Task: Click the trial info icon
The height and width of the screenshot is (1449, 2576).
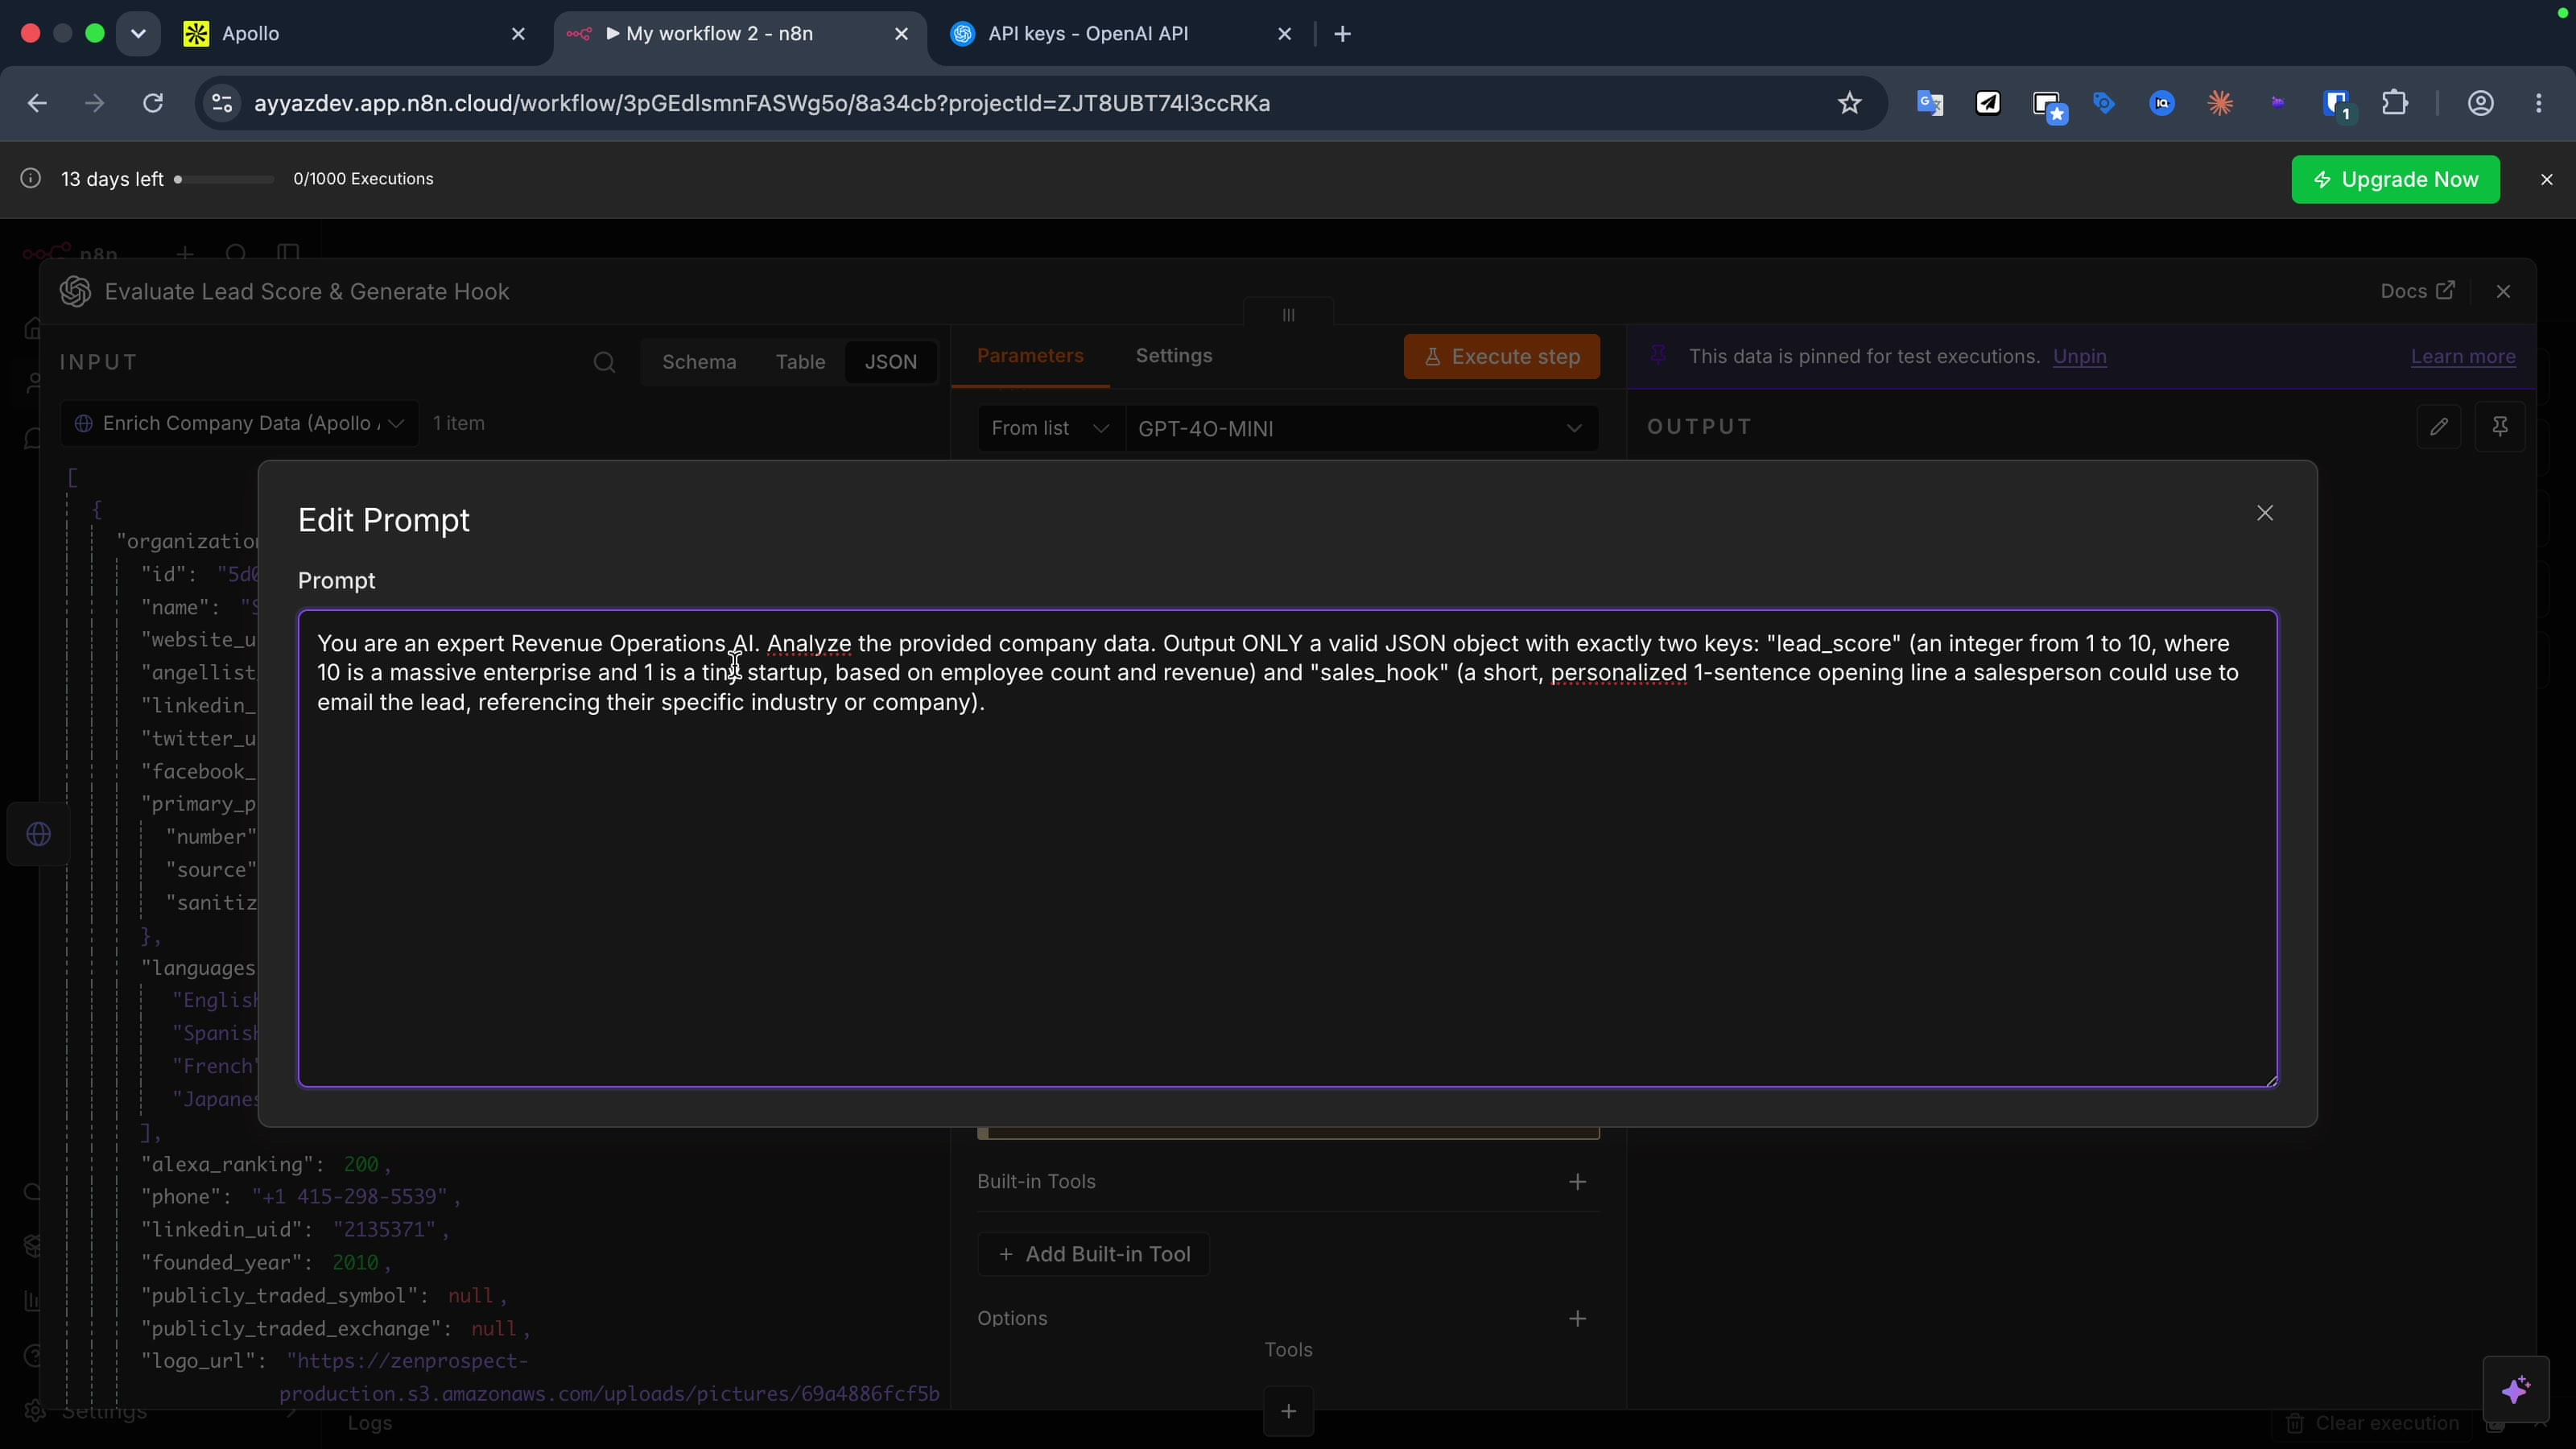Action: (31, 178)
